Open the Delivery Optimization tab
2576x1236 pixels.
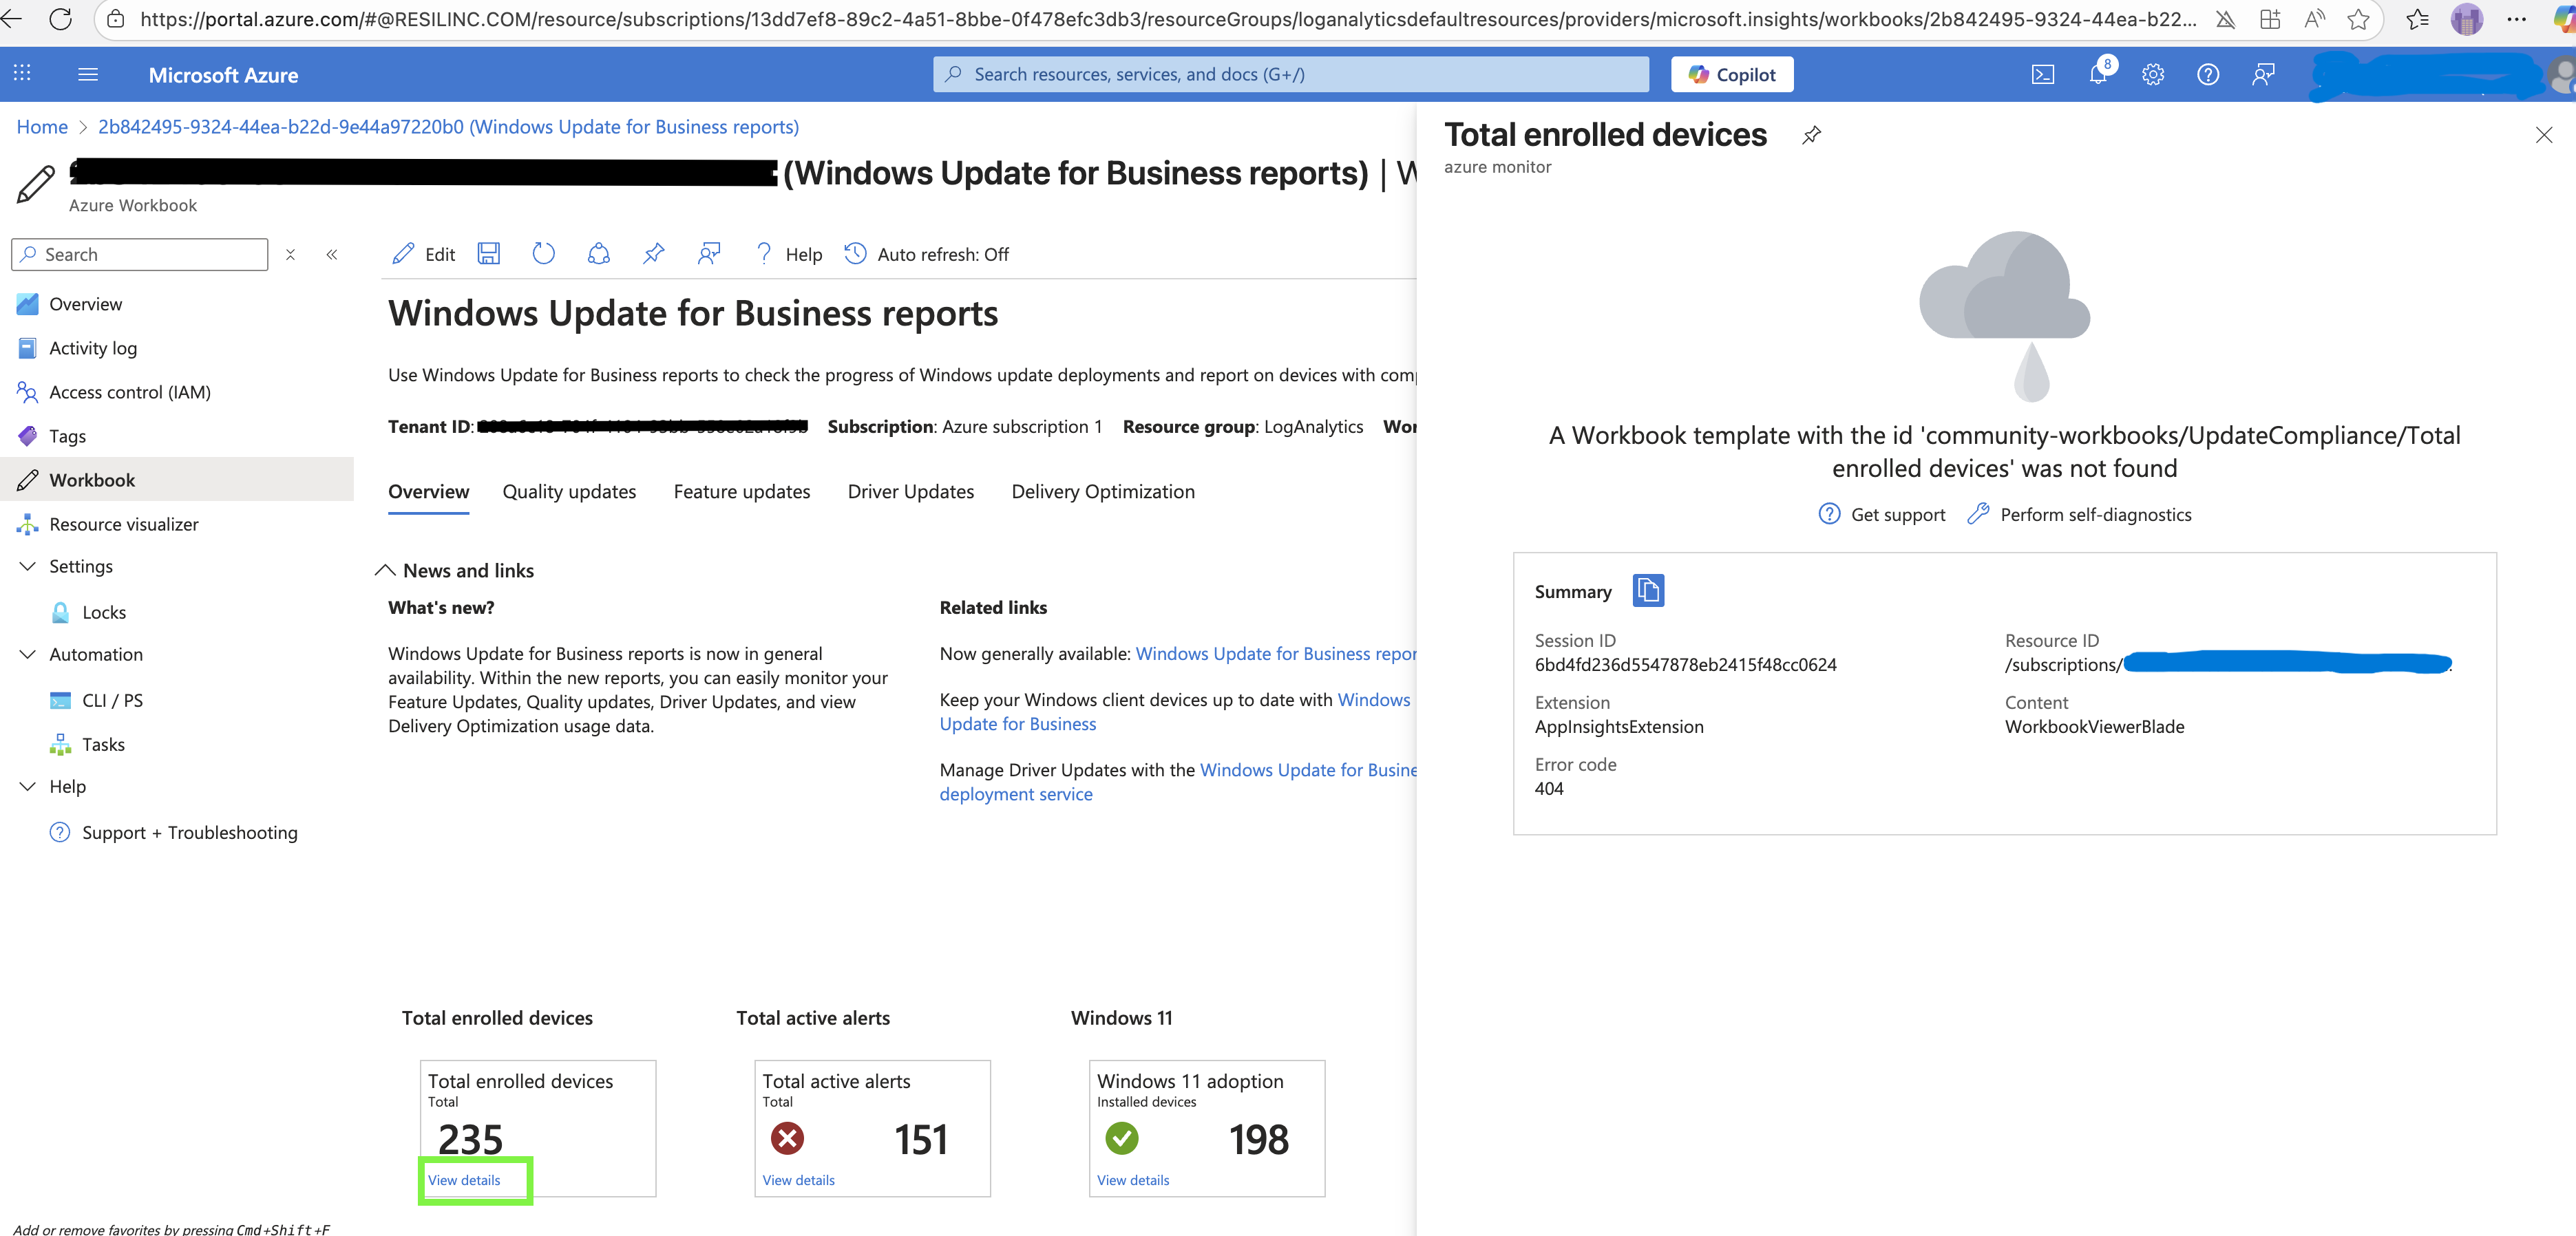pos(1102,491)
